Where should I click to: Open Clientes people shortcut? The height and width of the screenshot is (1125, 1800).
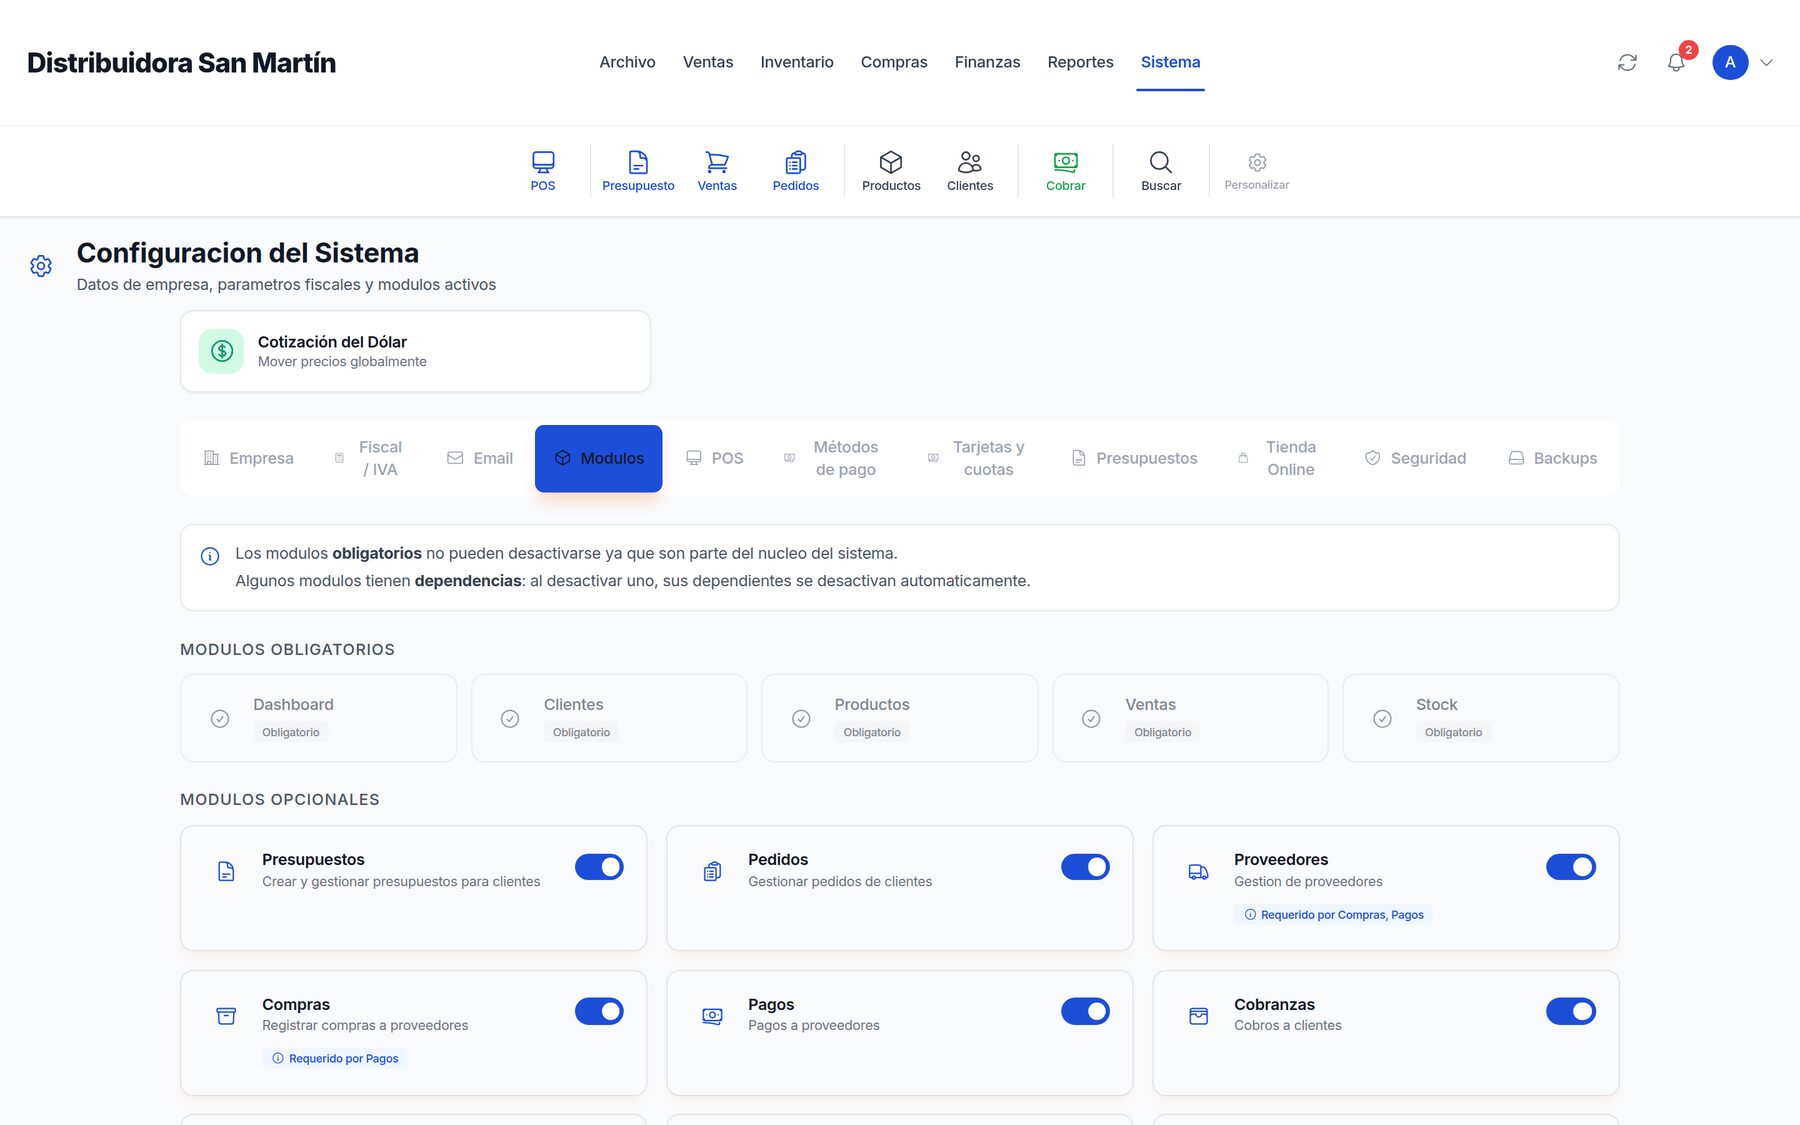(970, 171)
